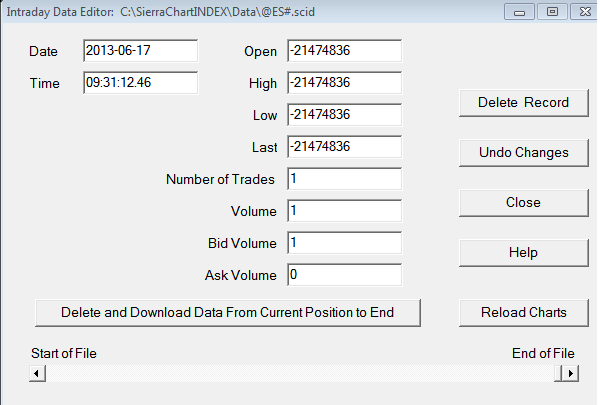Maximize the Intraday Data Editor window
The height and width of the screenshot is (405, 600).
[x=552, y=12]
